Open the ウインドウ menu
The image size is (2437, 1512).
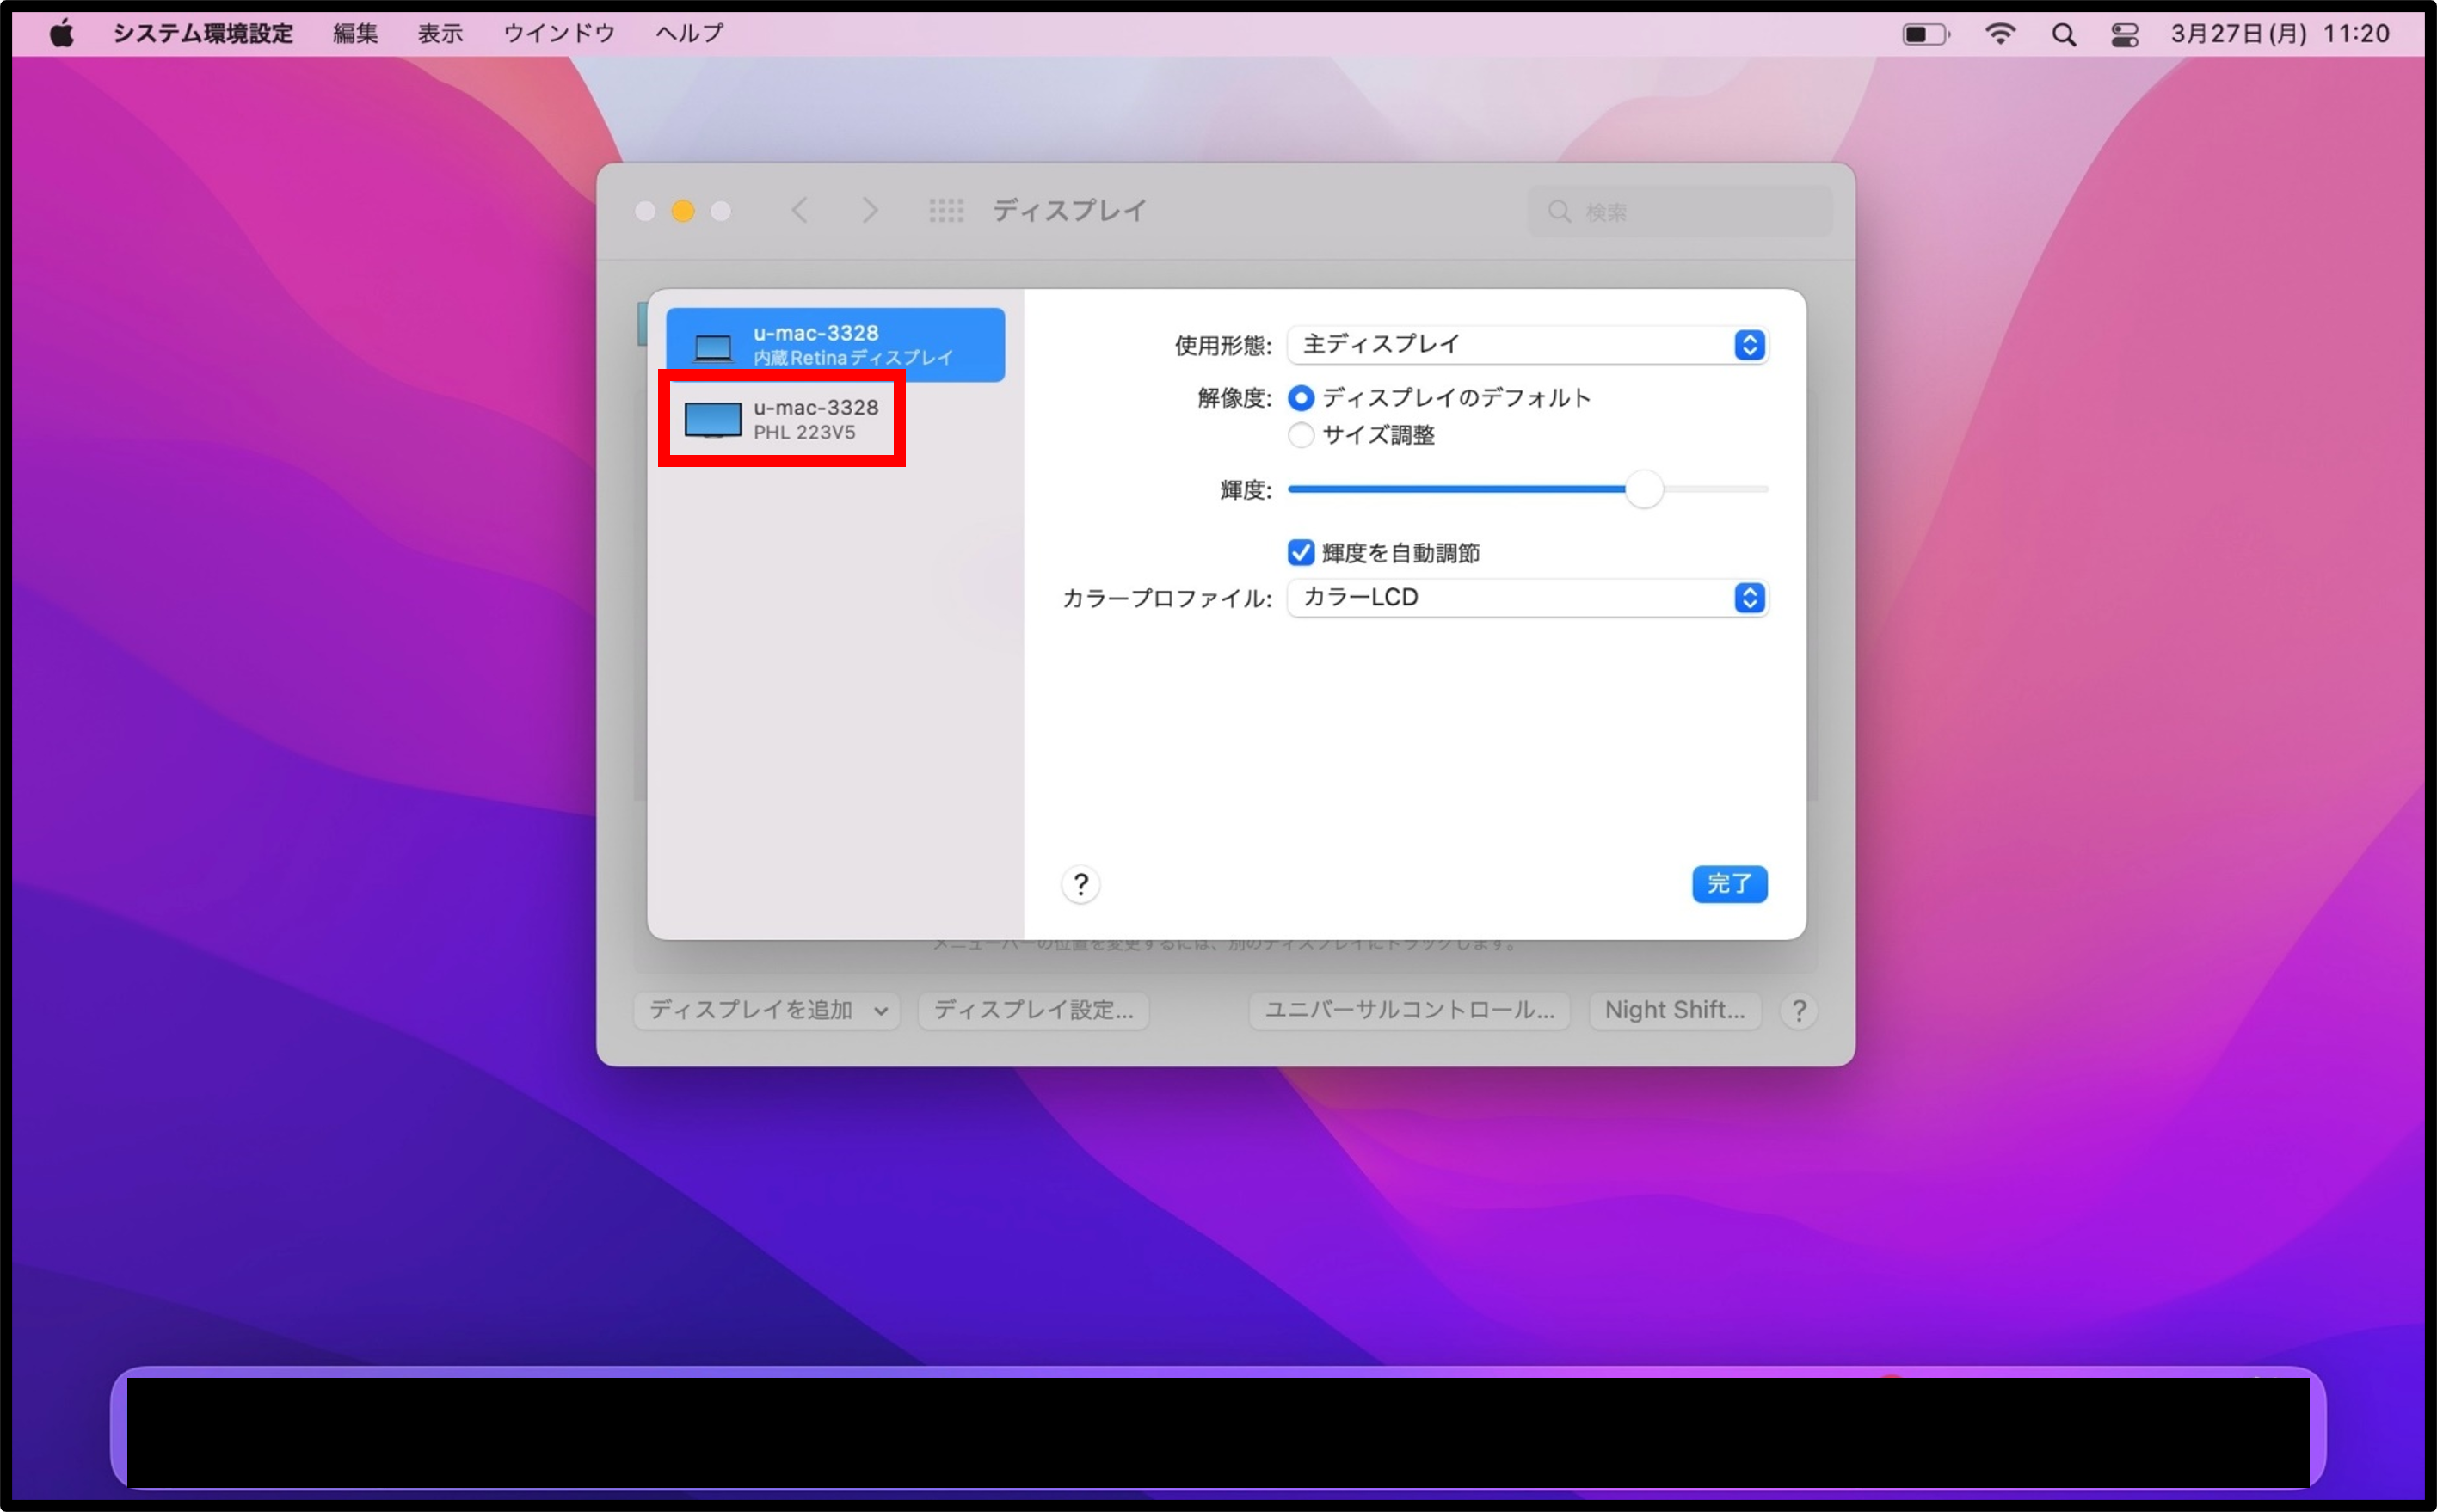click(559, 34)
